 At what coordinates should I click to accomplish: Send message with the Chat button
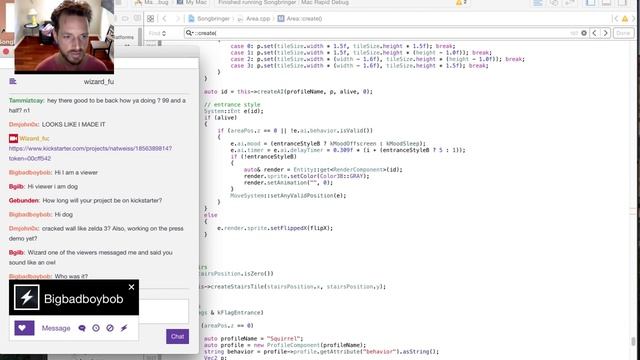point(178,336)
